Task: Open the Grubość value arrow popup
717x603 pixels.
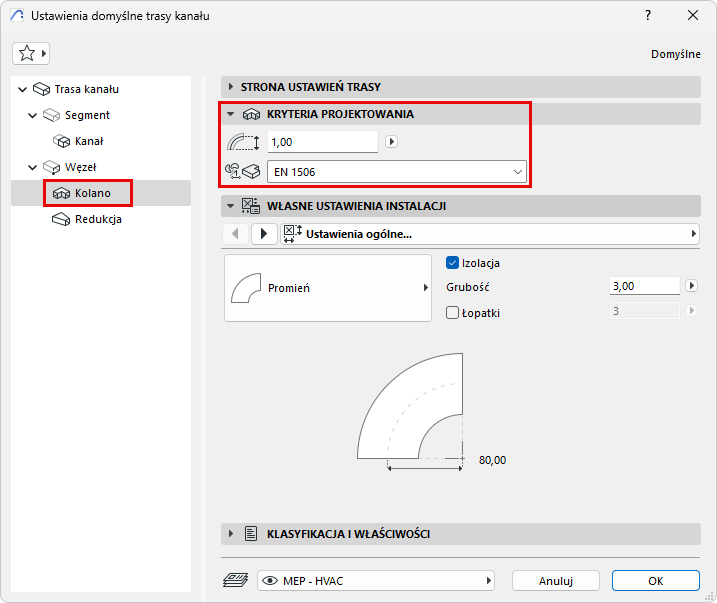Action: point(691,286)
